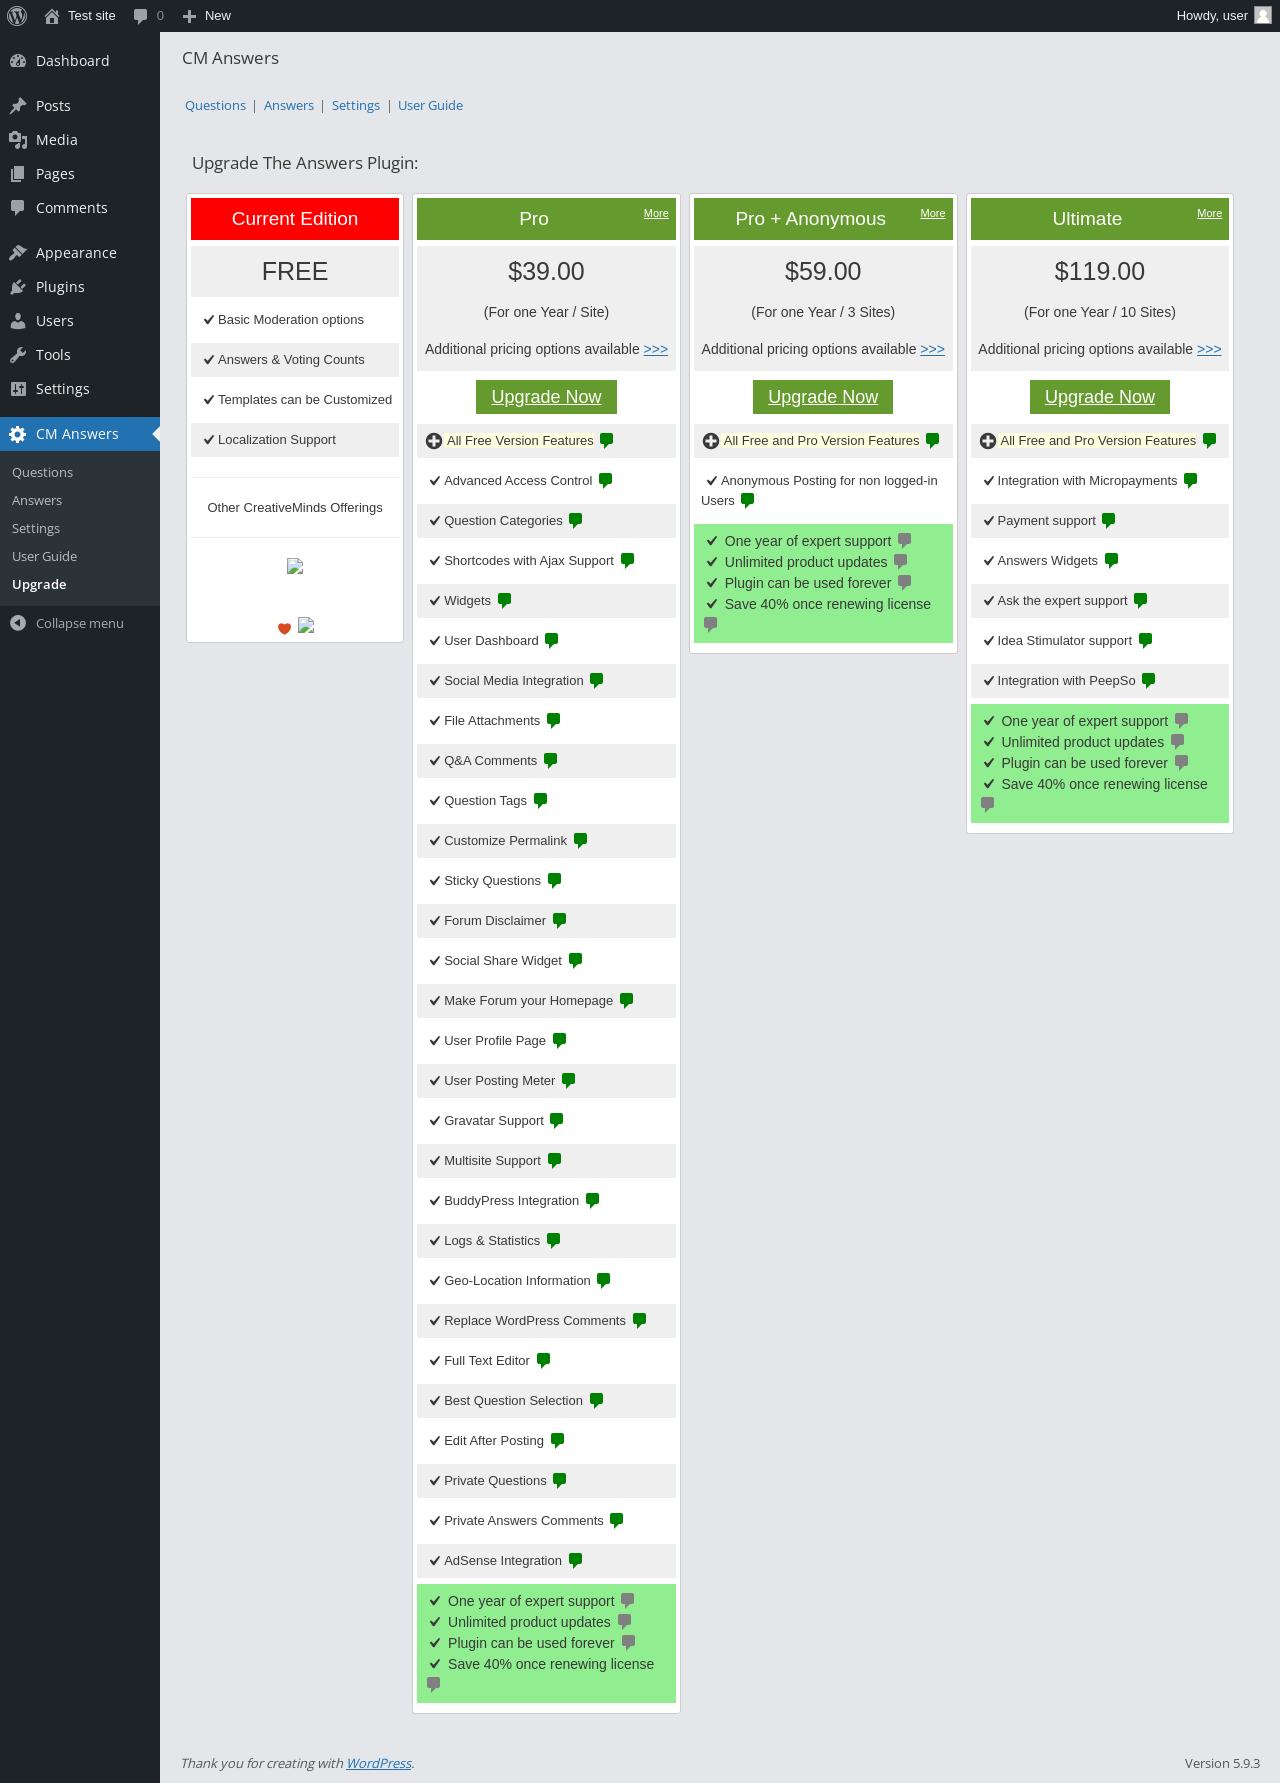Open the comments bubble in the admin bar
This screenshot has height=1783, width=1280.
click(x=148, y=16)
